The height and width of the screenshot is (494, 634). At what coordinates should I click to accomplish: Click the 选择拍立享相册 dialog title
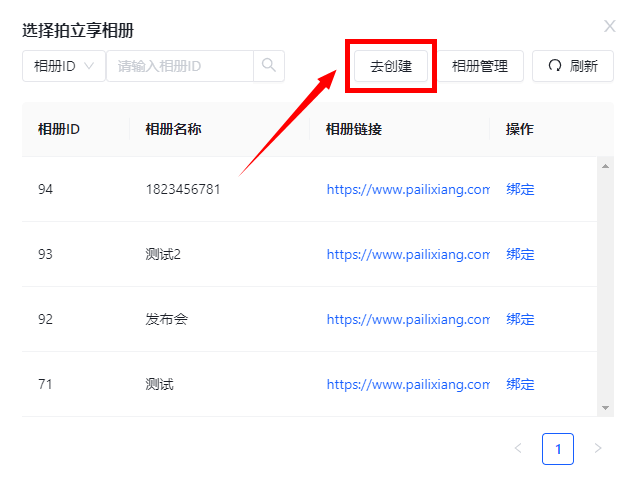point(78,30)
